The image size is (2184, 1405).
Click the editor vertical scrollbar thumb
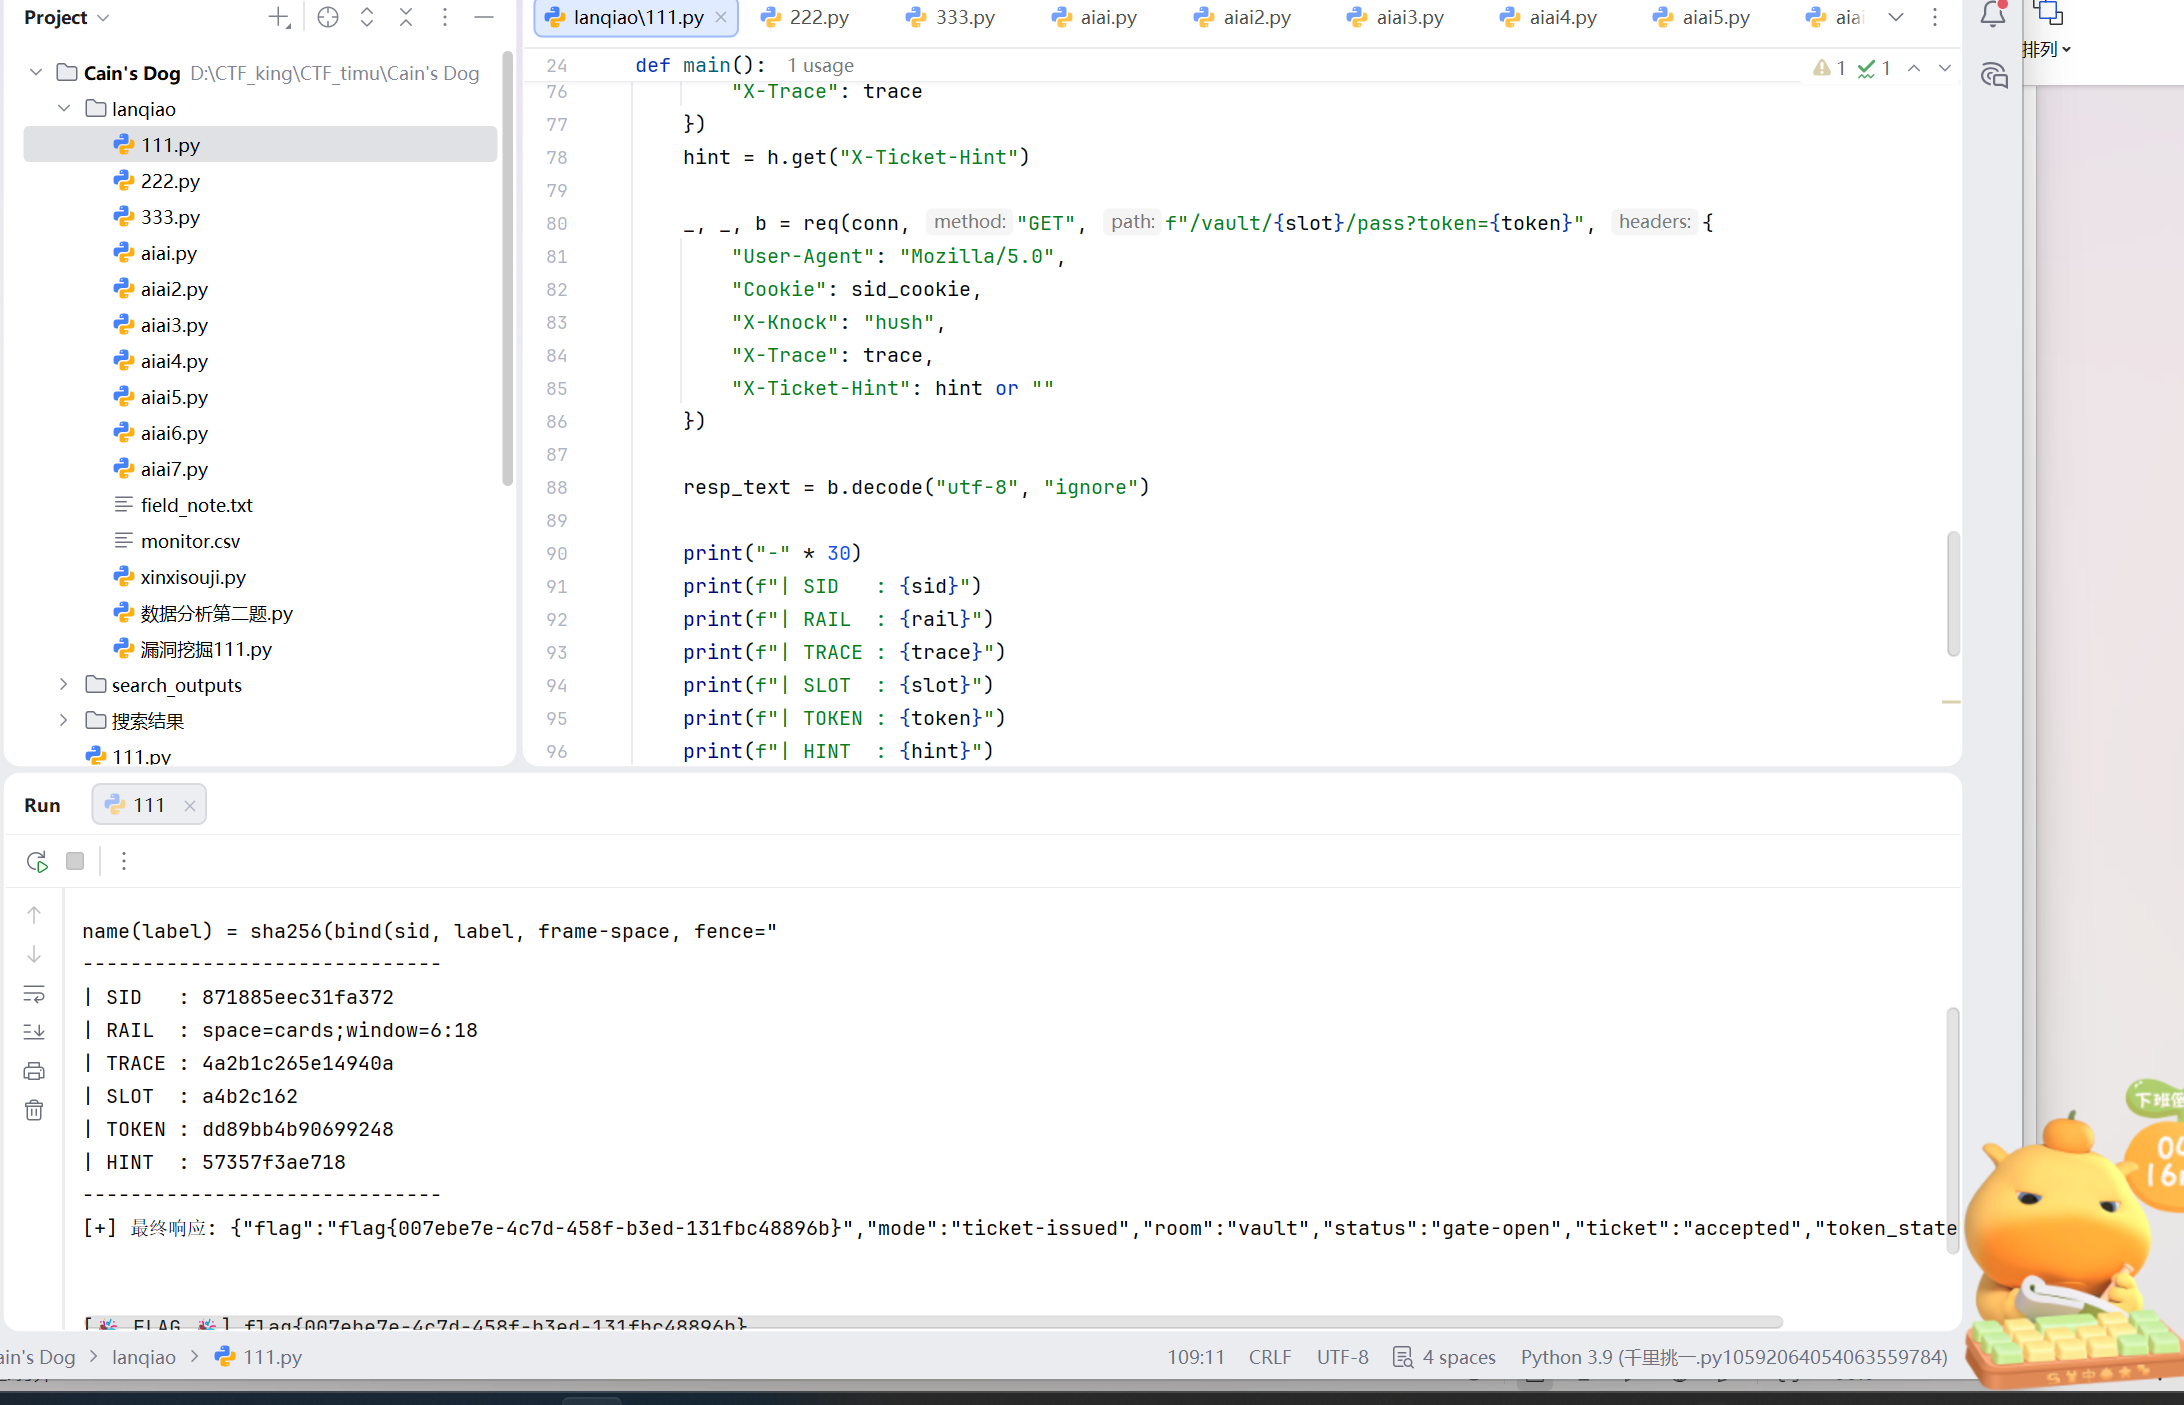click(x=1953, y=594)
